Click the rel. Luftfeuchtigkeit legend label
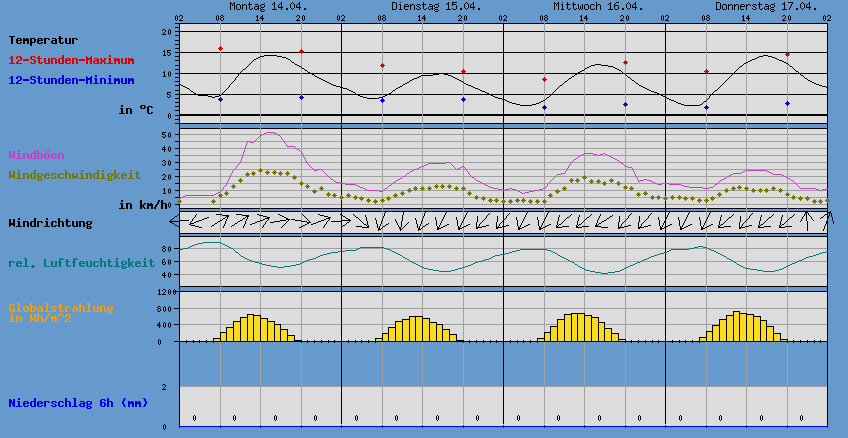 [x=81, y=263]
